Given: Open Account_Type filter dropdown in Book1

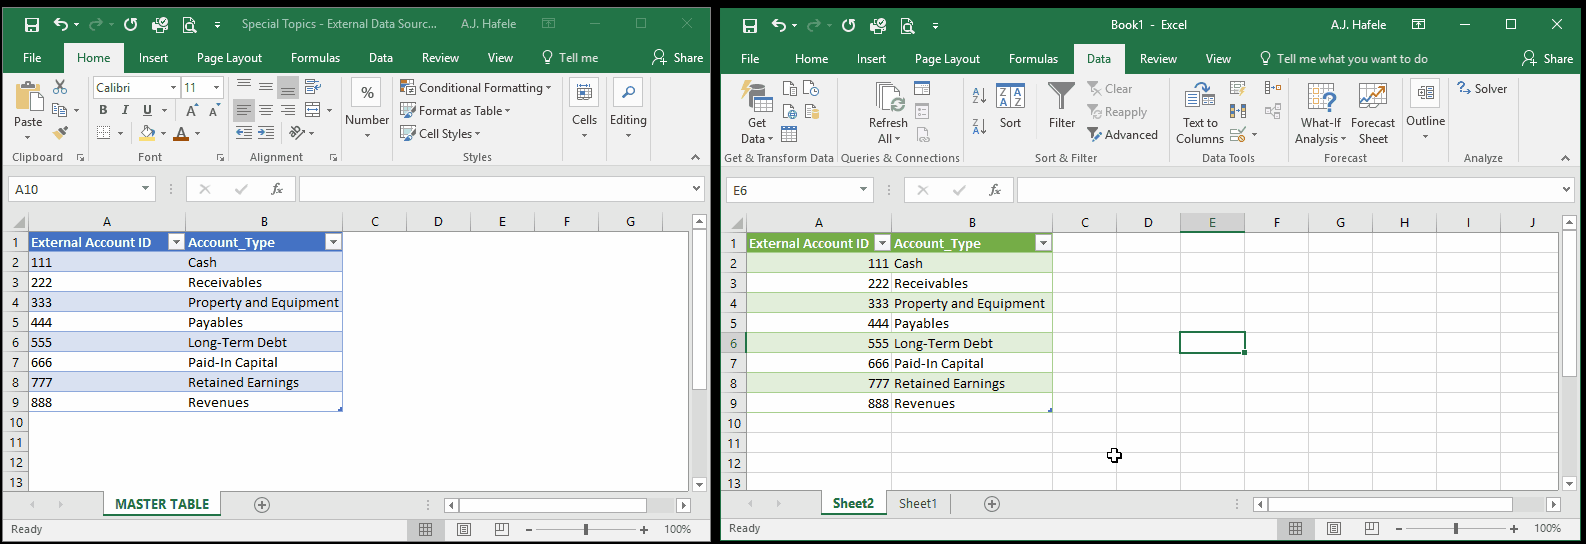Looking at the screenshot, I should pos(1043,243).
